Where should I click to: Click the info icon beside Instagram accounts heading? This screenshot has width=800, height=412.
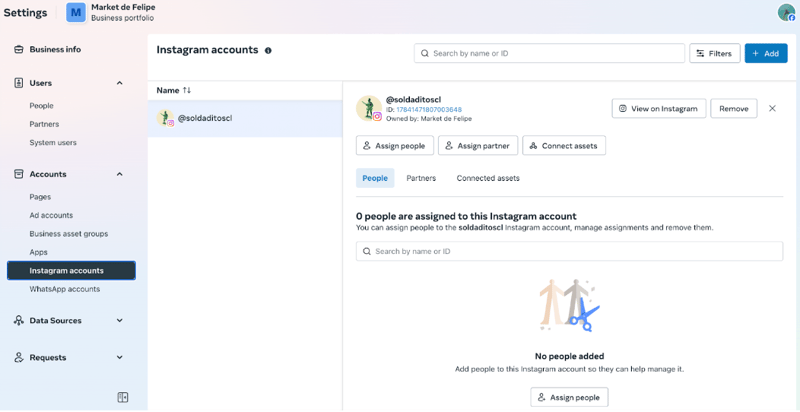click(x=268, y=50)
